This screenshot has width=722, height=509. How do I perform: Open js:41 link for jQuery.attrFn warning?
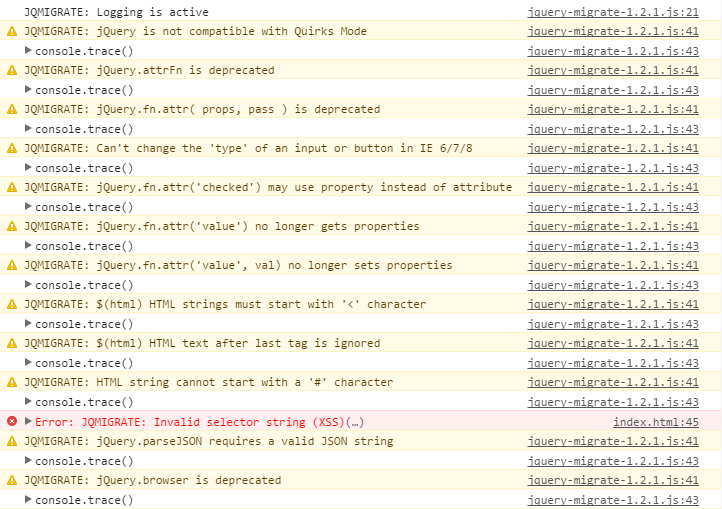[x=613, y=70]
